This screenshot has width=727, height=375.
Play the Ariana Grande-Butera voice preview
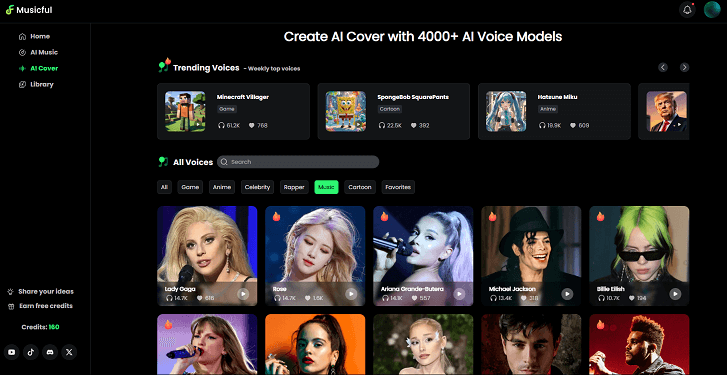[459, 293]
